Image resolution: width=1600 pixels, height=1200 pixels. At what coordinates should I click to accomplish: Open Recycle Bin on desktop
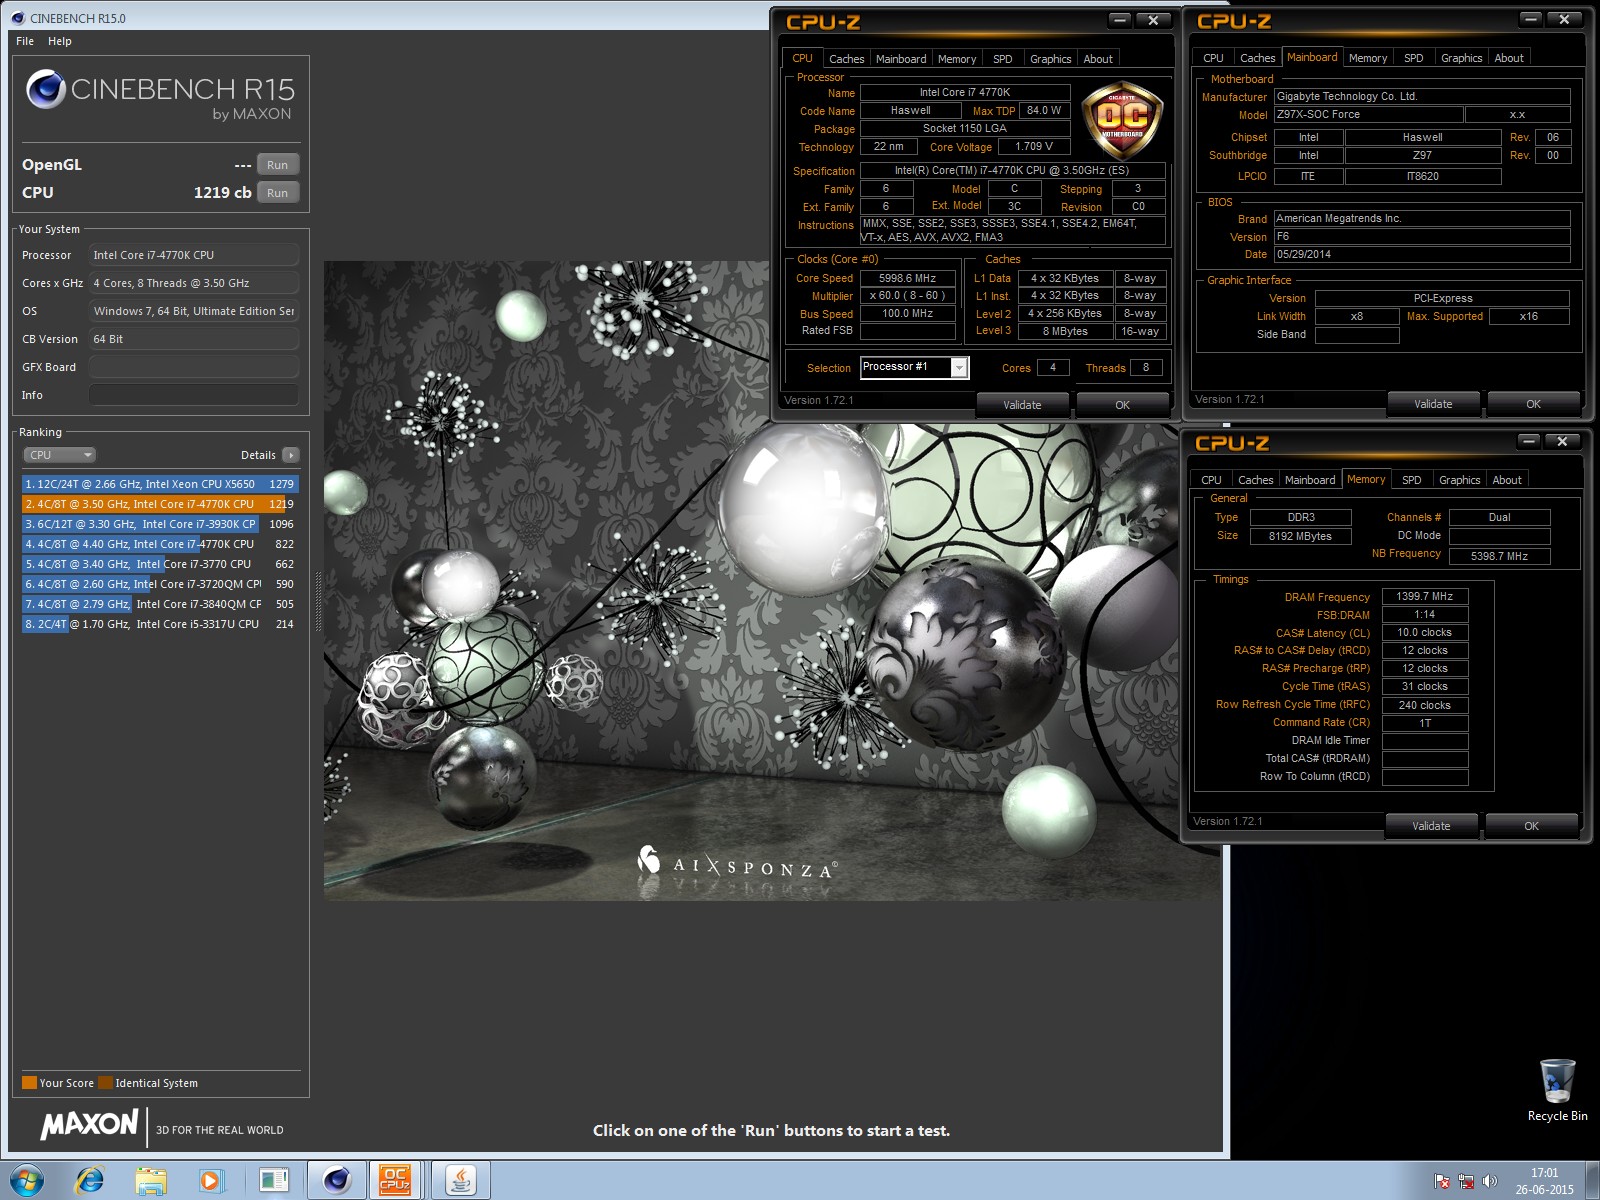point(1557,1090)
